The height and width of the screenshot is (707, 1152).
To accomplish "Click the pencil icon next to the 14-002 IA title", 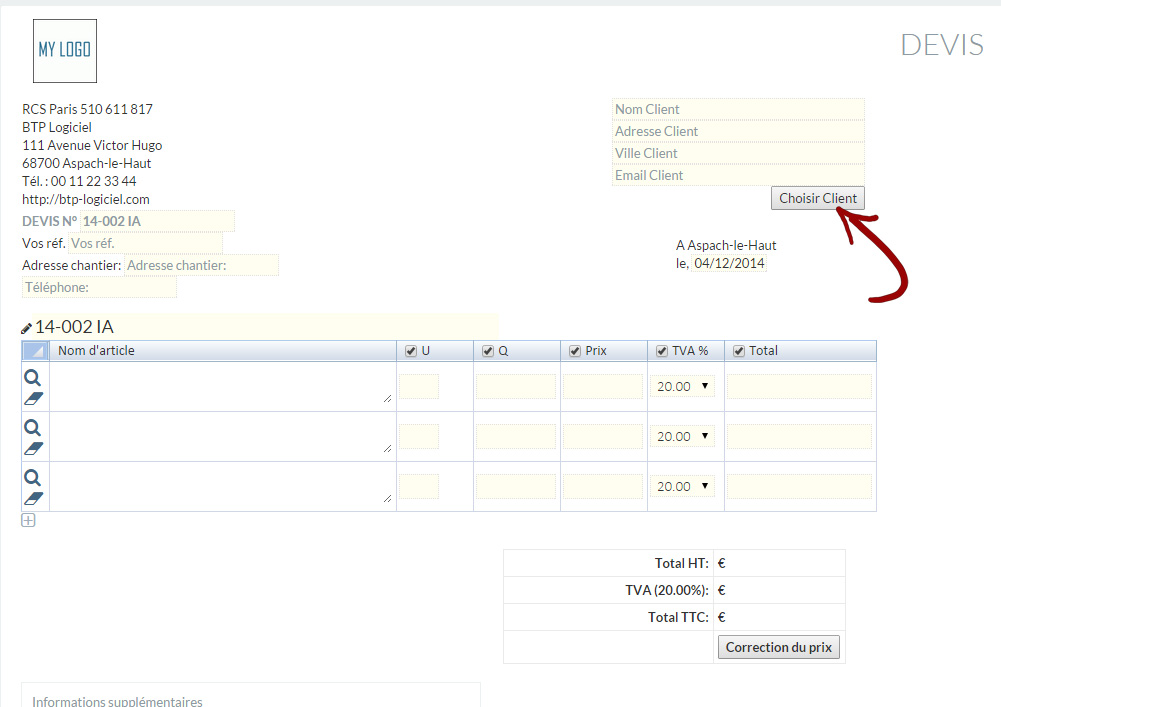I will (x=27, y=328).
